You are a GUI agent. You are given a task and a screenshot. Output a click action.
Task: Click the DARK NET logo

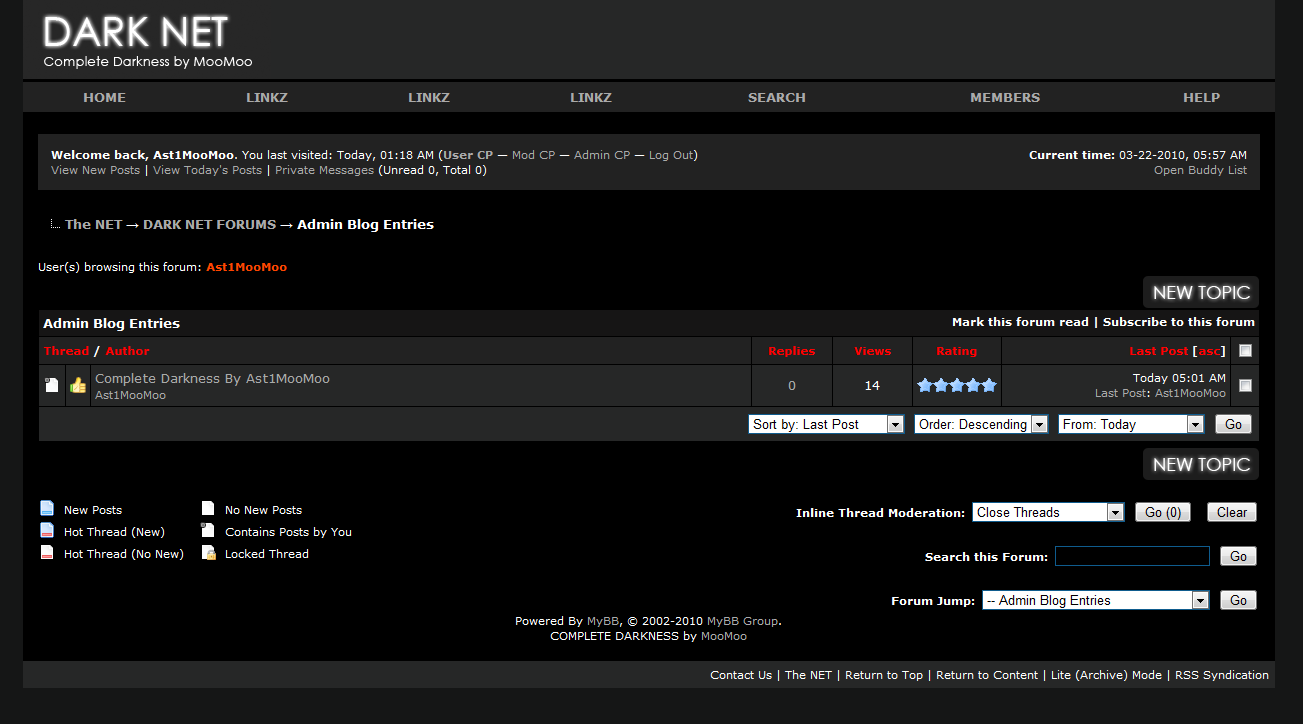pos(136,33)
